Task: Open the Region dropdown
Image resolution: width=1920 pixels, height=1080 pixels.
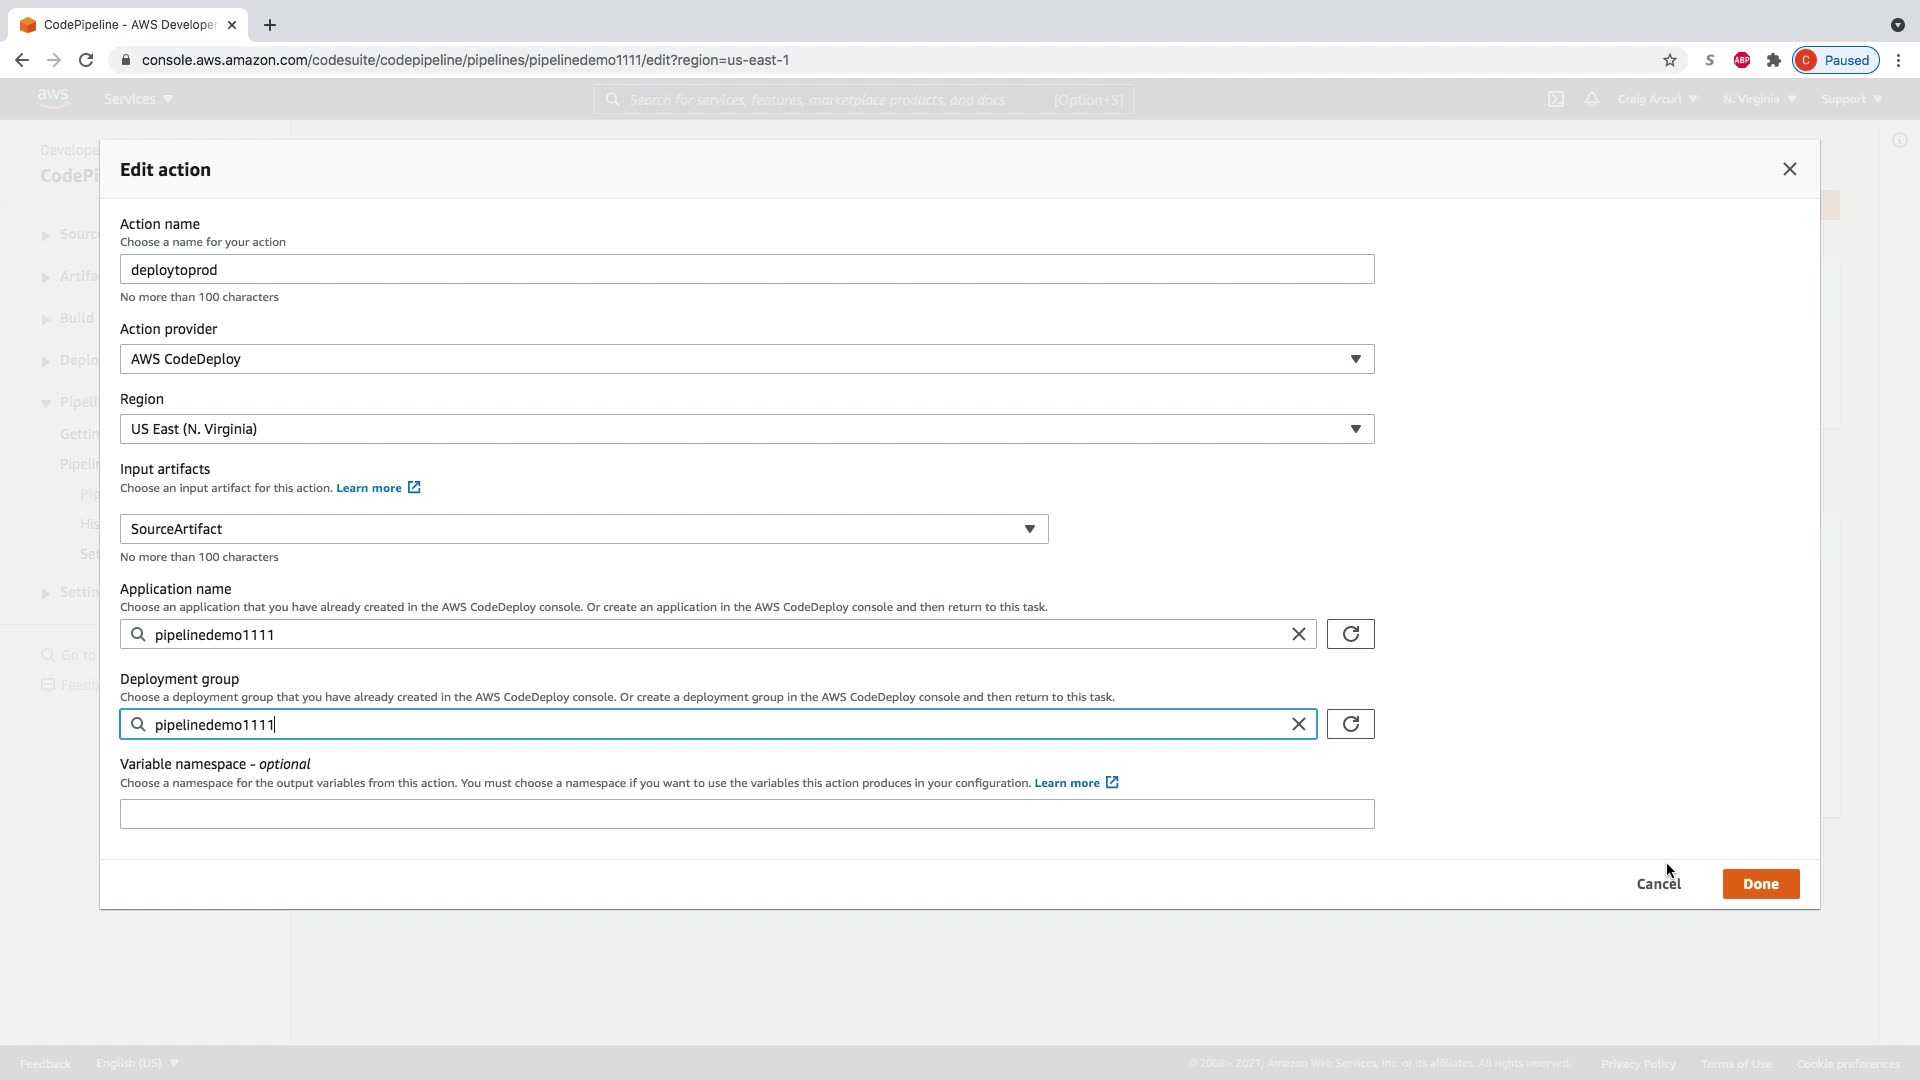Action: [x=746, y=429]
